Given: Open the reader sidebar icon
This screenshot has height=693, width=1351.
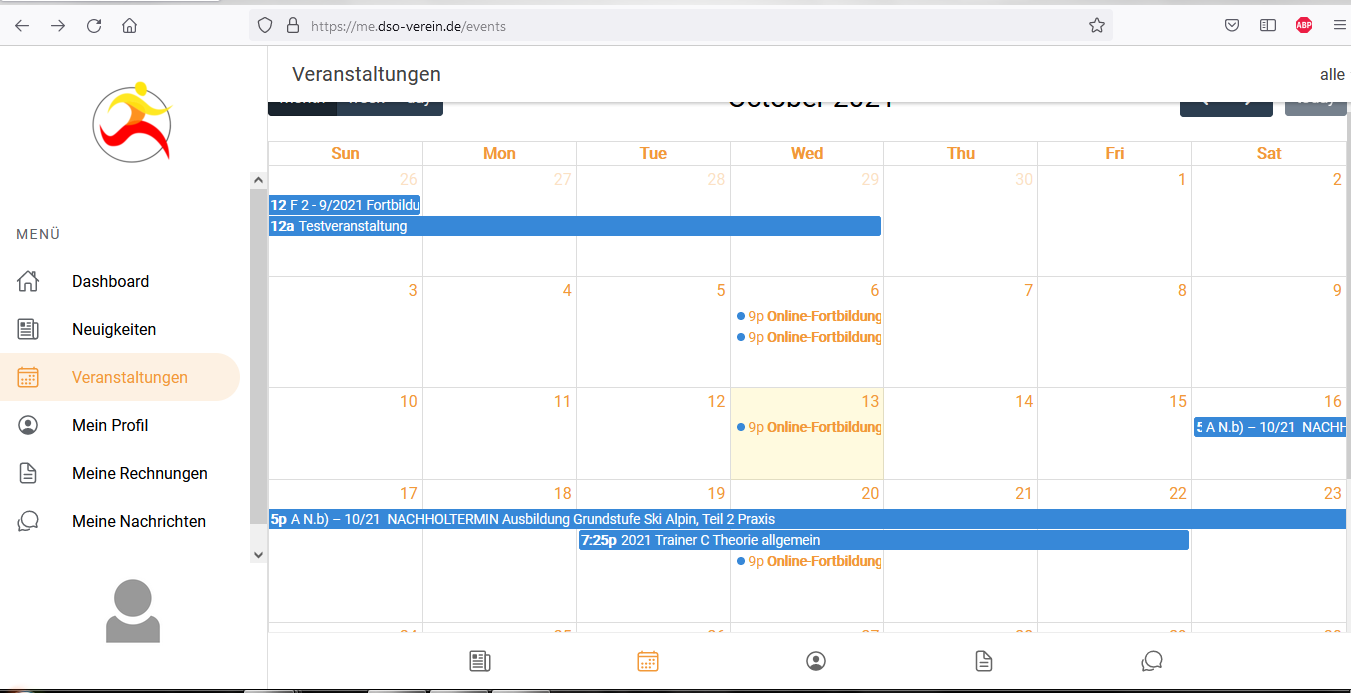Looking at the screenshot, I should (x=1268, y=26).
